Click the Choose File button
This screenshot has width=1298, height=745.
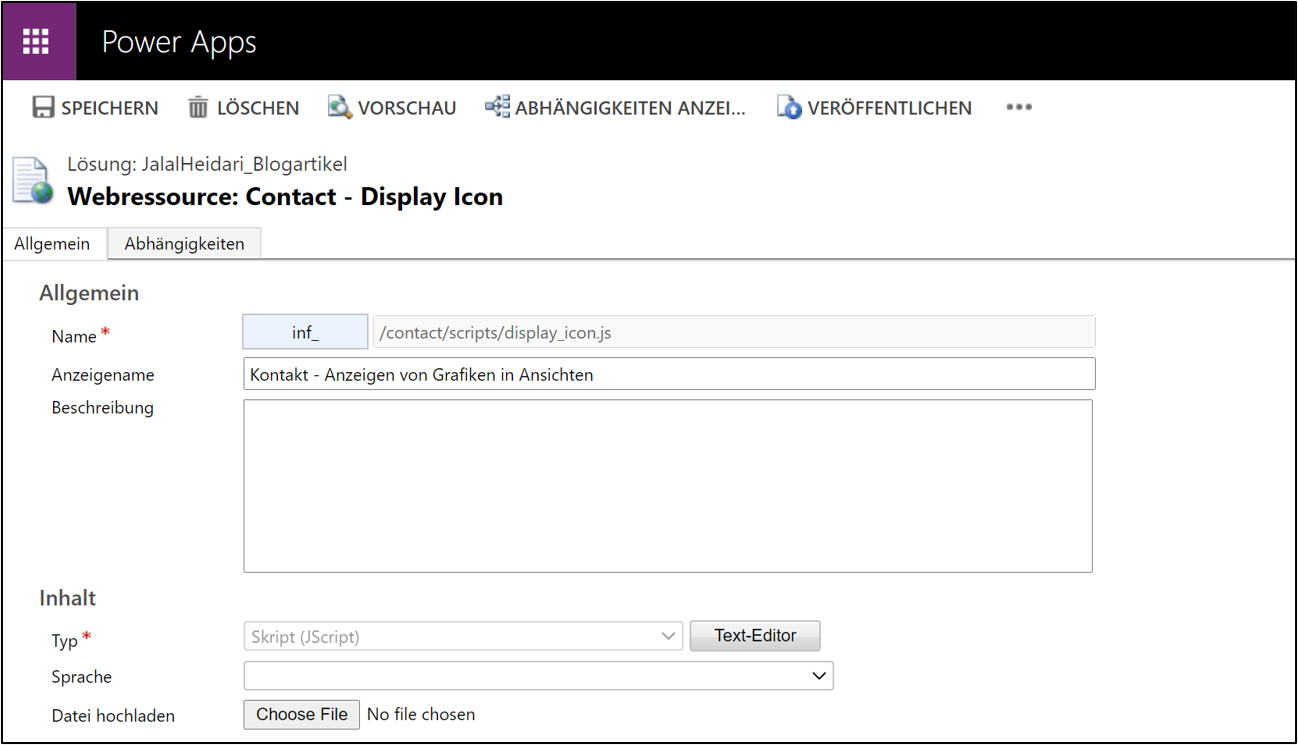tap(302, 714)
